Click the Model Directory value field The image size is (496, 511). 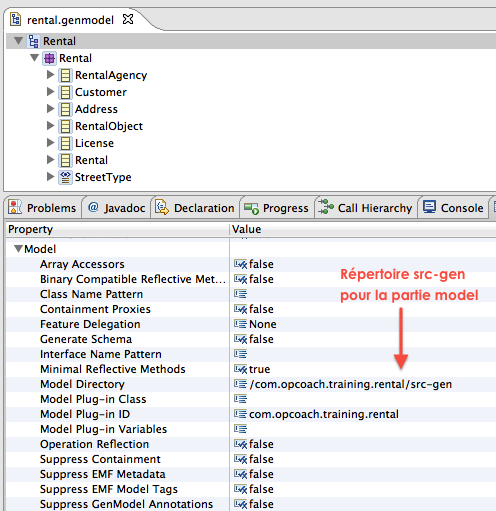tap(363, 384)
